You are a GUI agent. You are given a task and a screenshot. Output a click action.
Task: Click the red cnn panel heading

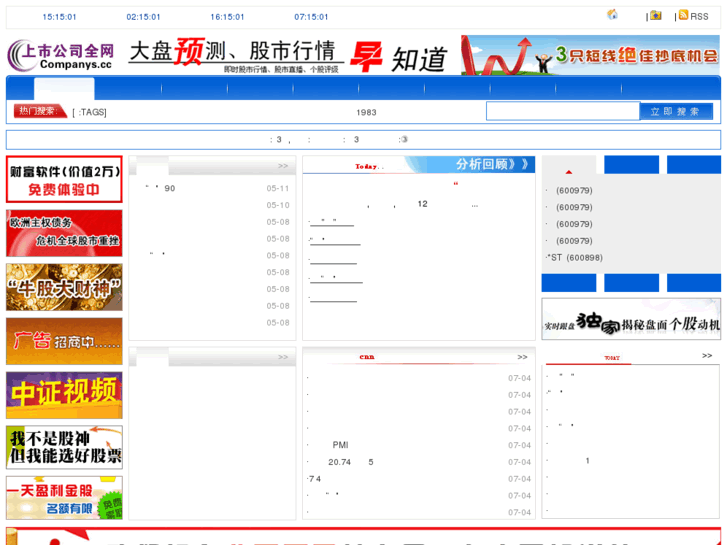[367, 357]
